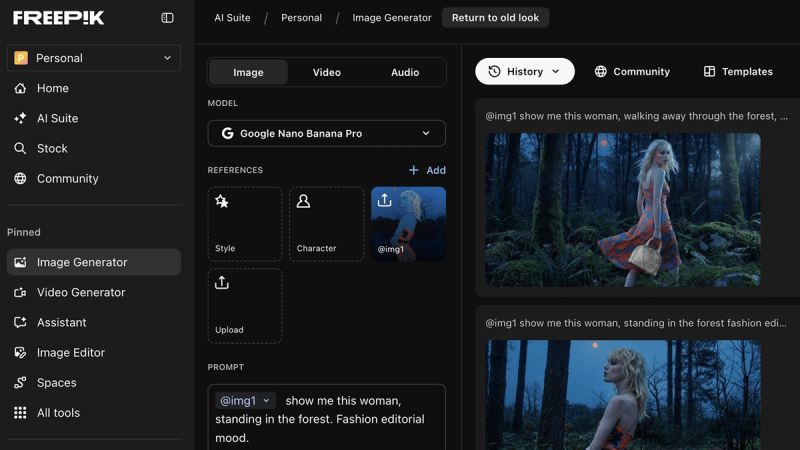The image size is (800, 450).
Task: Click the Pinned section label
Action: [24, 232]
